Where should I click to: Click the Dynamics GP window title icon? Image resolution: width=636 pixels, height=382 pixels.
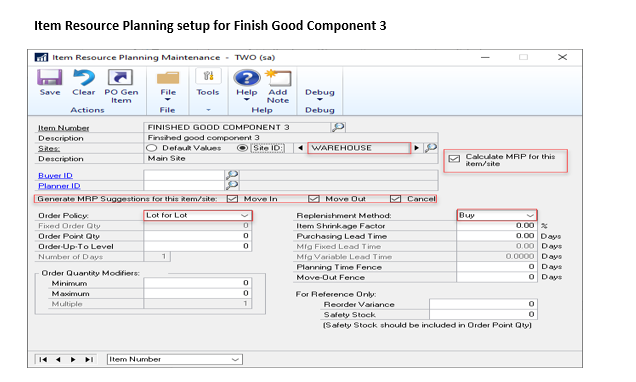point(41,58)
